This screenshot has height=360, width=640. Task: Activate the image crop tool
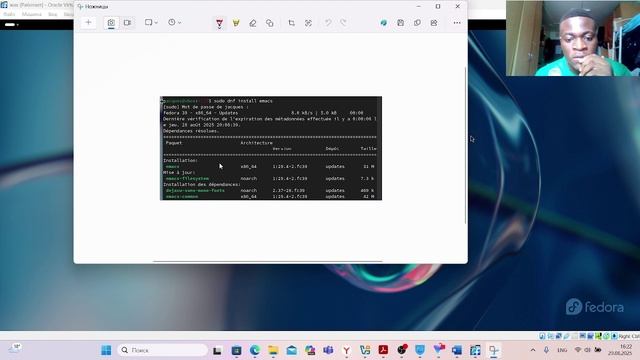pos(291,23)
